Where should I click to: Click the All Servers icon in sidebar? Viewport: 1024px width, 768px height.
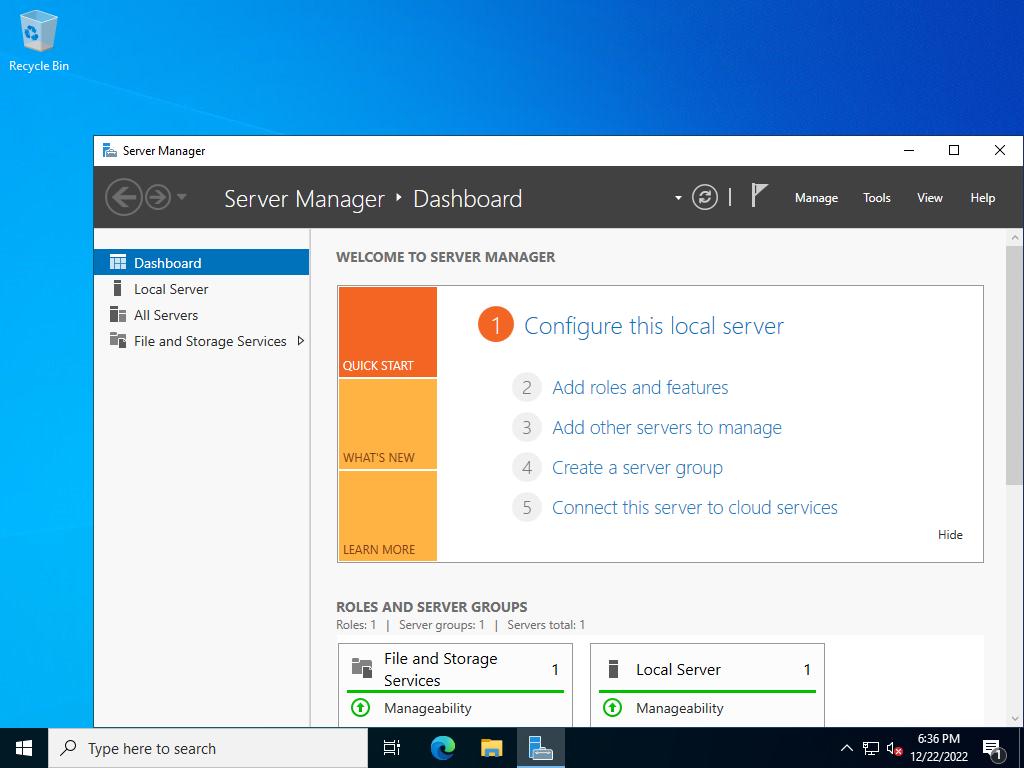coord(118,314)
